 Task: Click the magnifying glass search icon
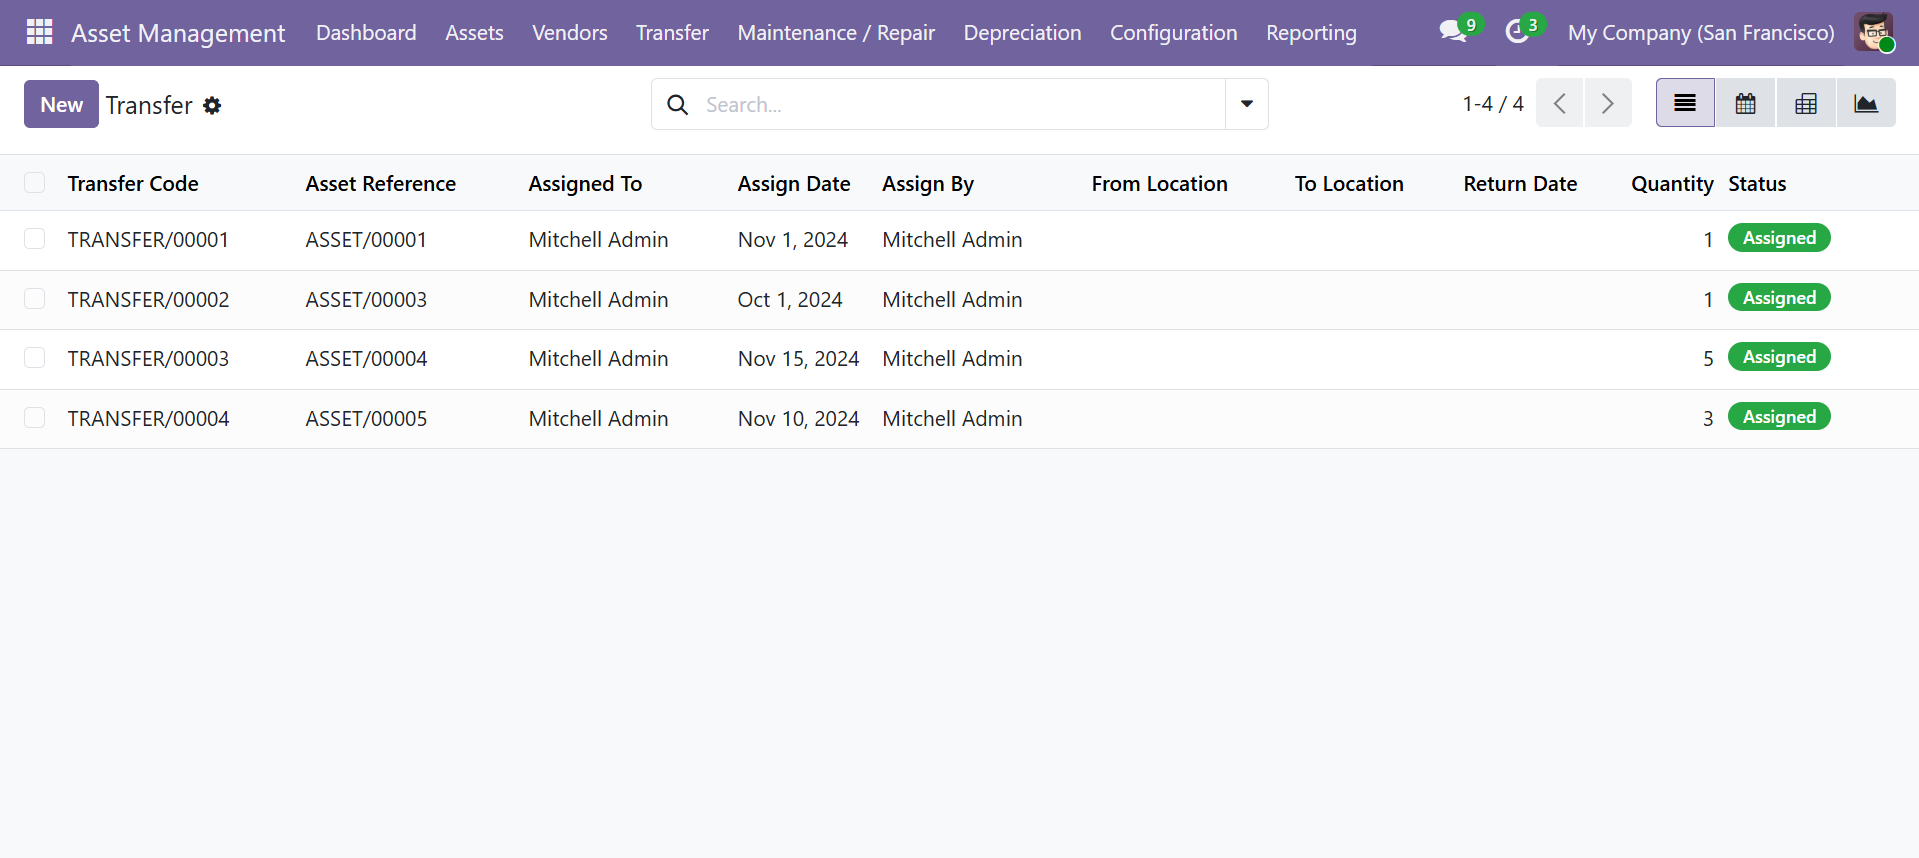coord(677,104)
